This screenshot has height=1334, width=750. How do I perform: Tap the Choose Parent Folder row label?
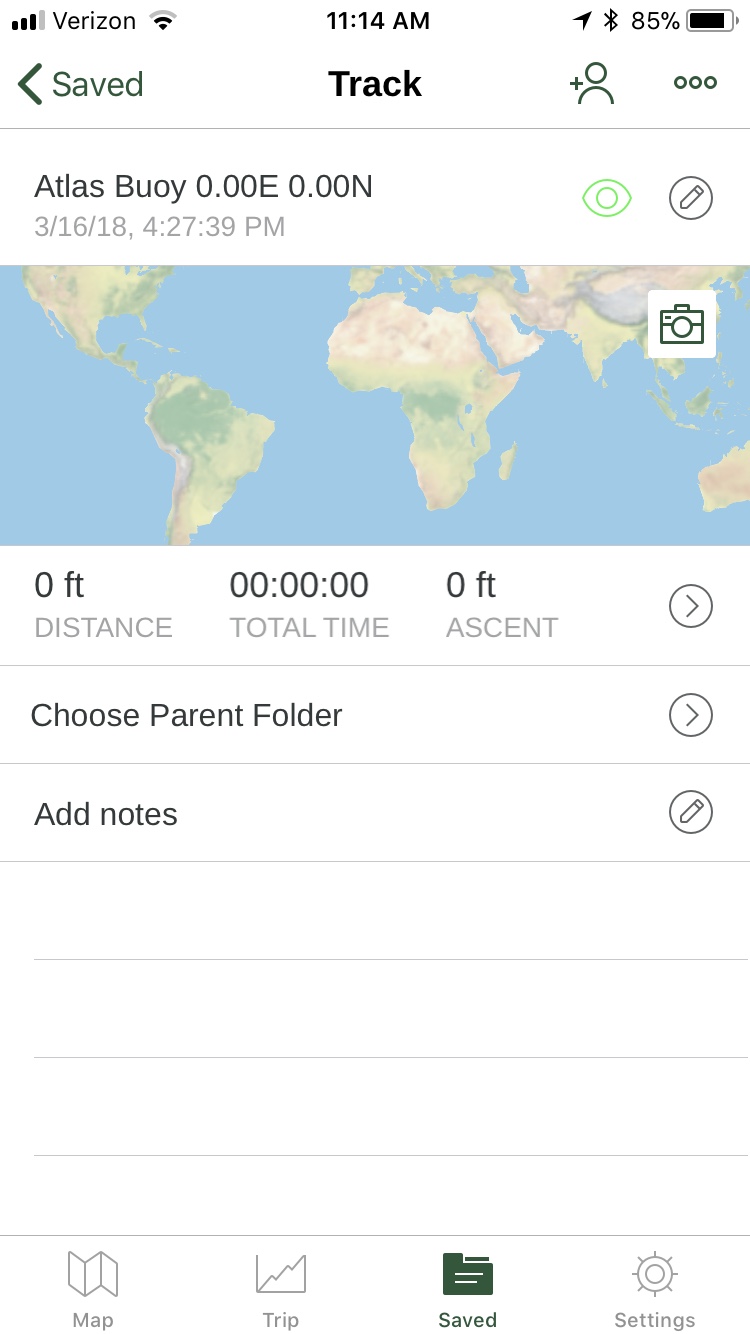[187, 715]
